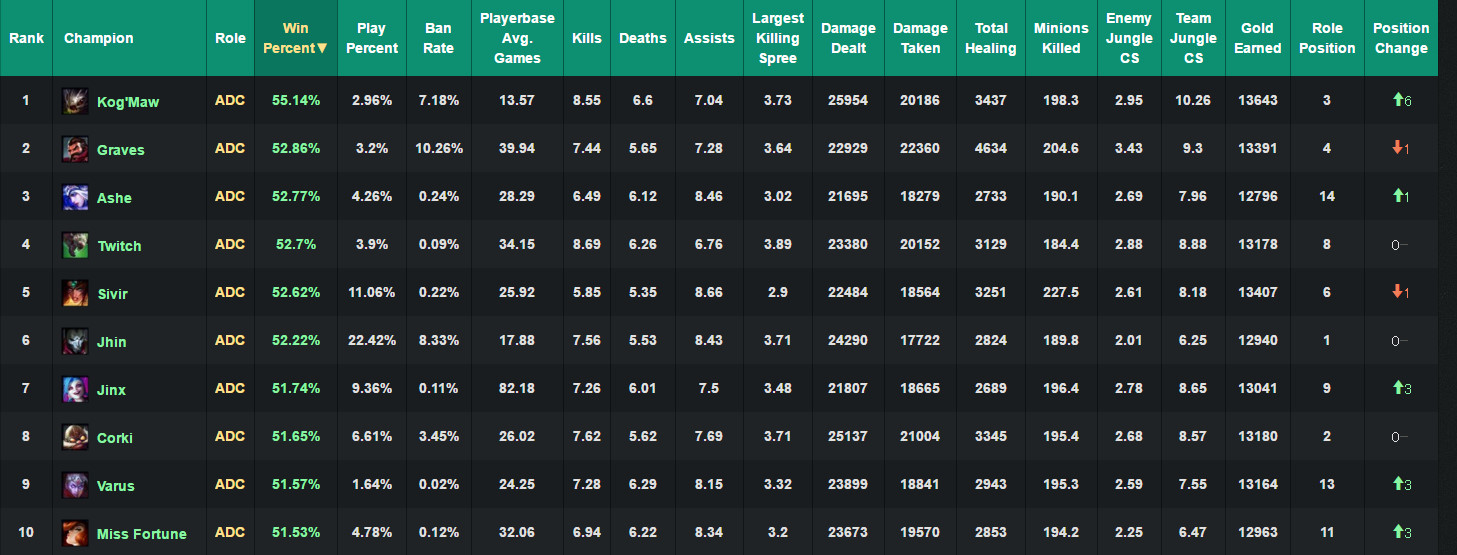Sort by Champion column header

point(129,38)
